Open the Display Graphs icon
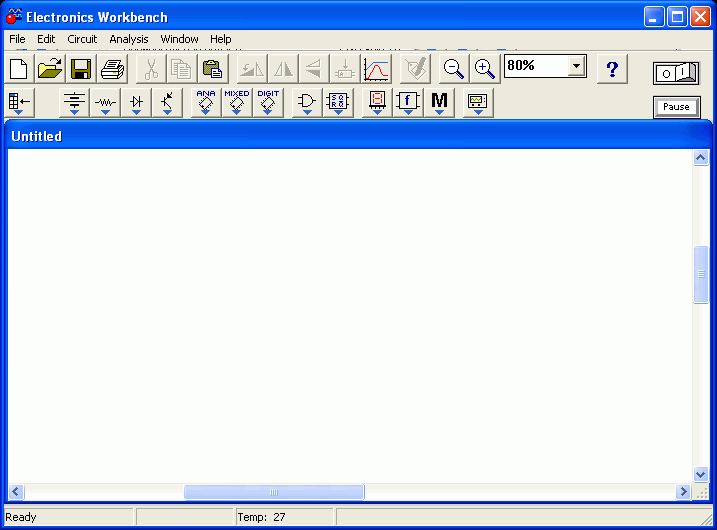 (376, 69)
